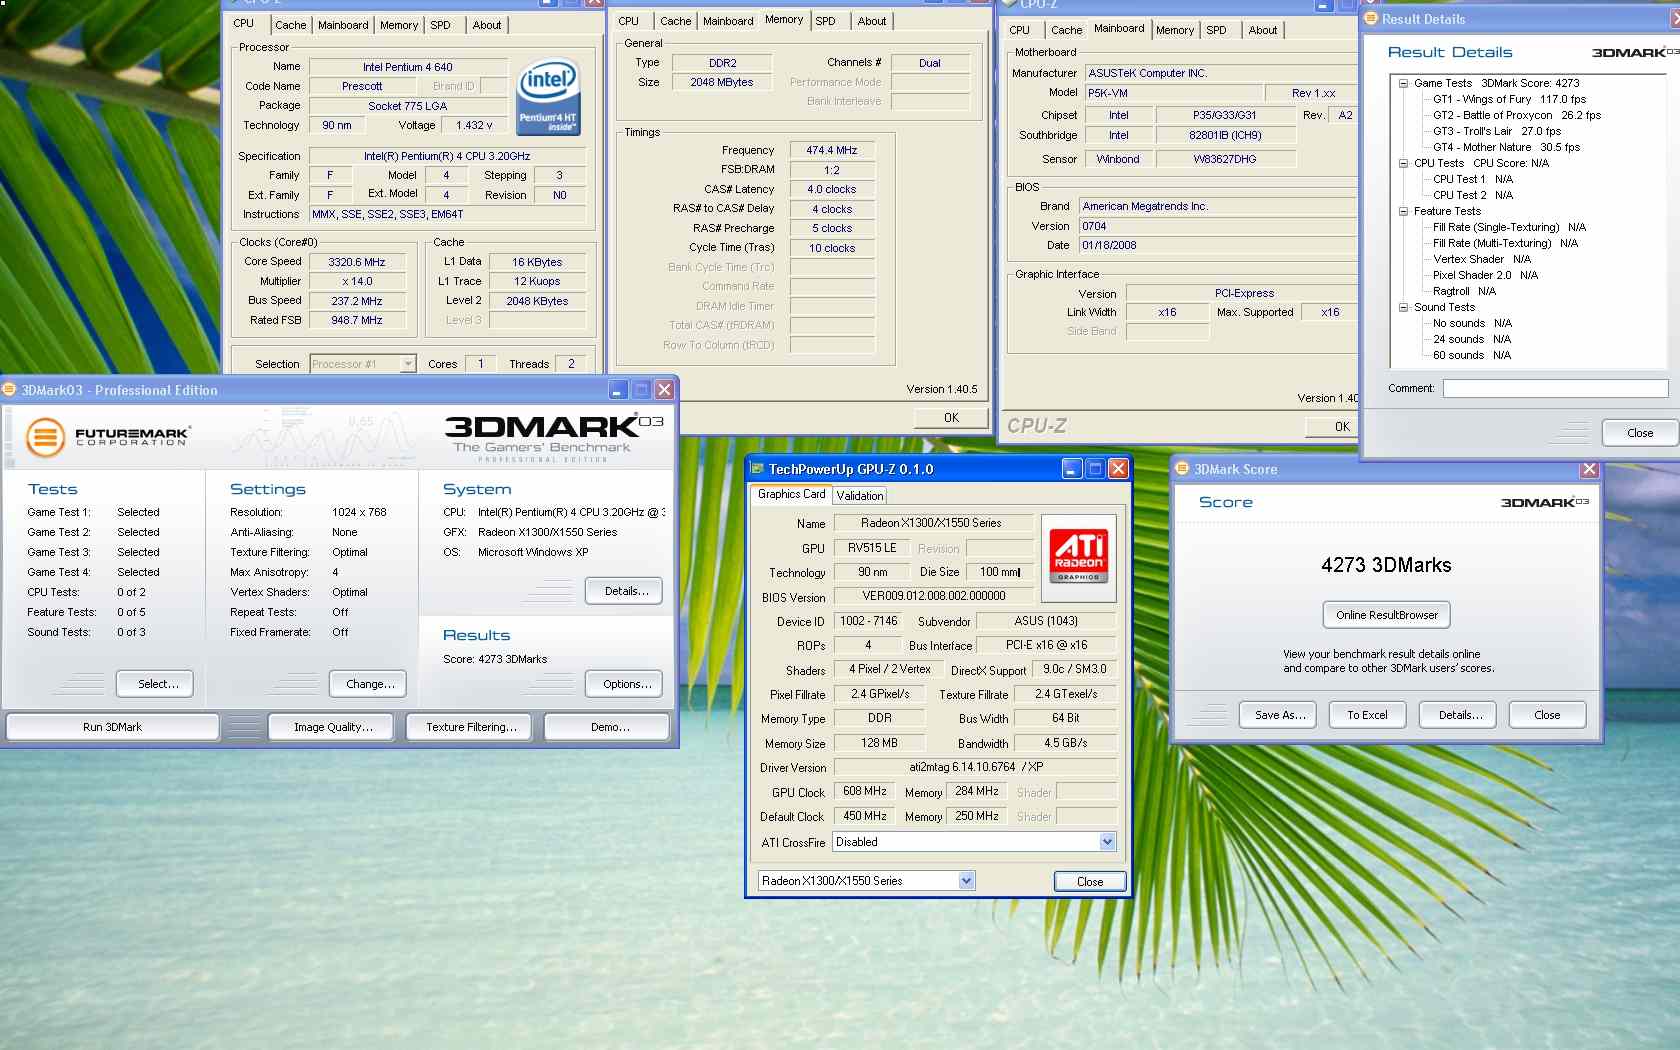Open results Options in 3DMark03

pyautogui.click(x=626, y=684)
